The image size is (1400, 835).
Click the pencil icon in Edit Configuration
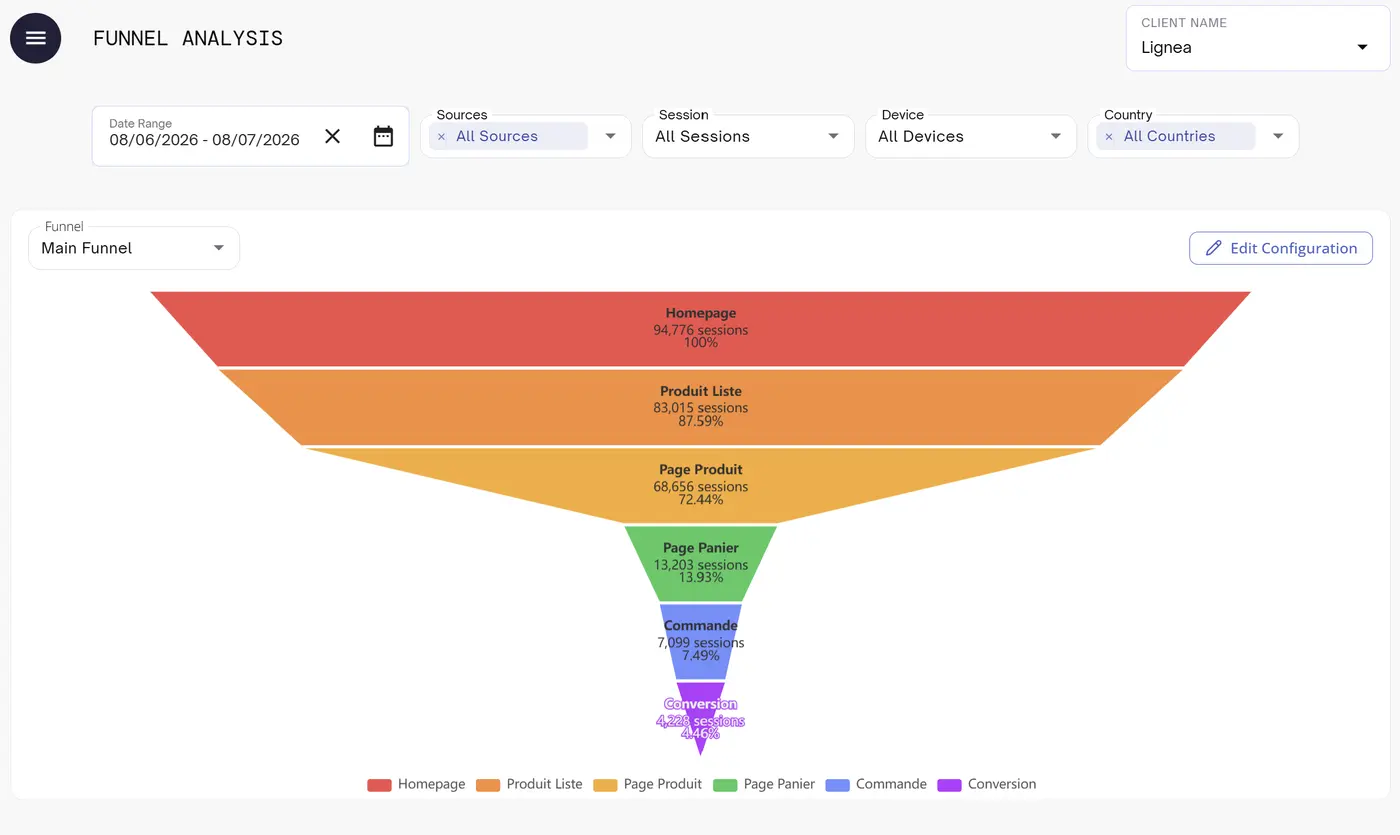point(1213,248)
